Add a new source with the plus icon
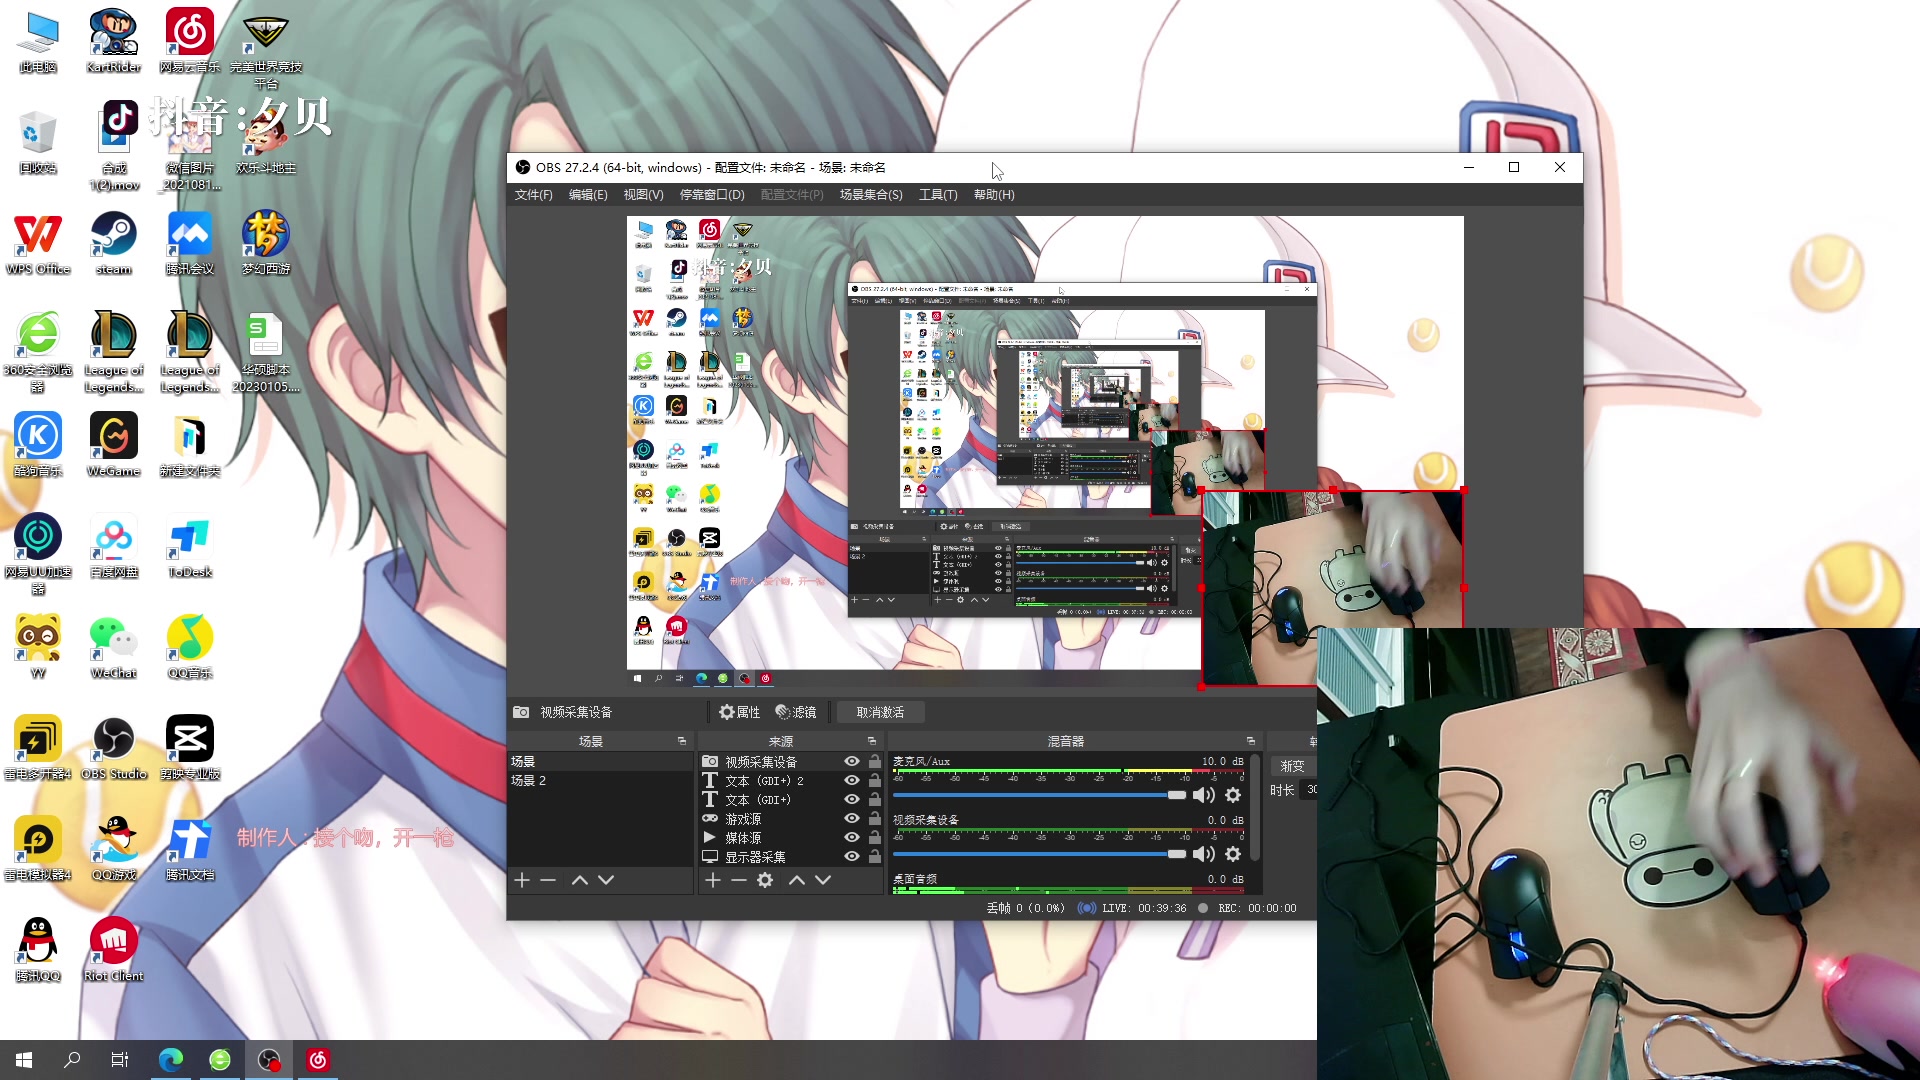 click(x=713, y=880)
